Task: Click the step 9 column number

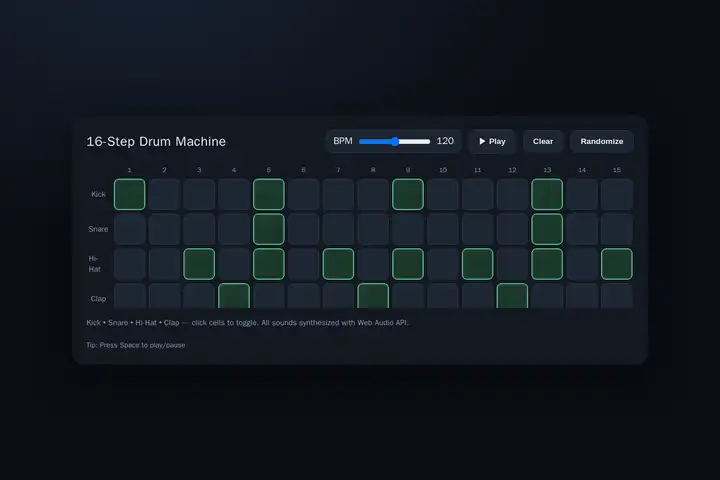Action: tap(408, 170)
